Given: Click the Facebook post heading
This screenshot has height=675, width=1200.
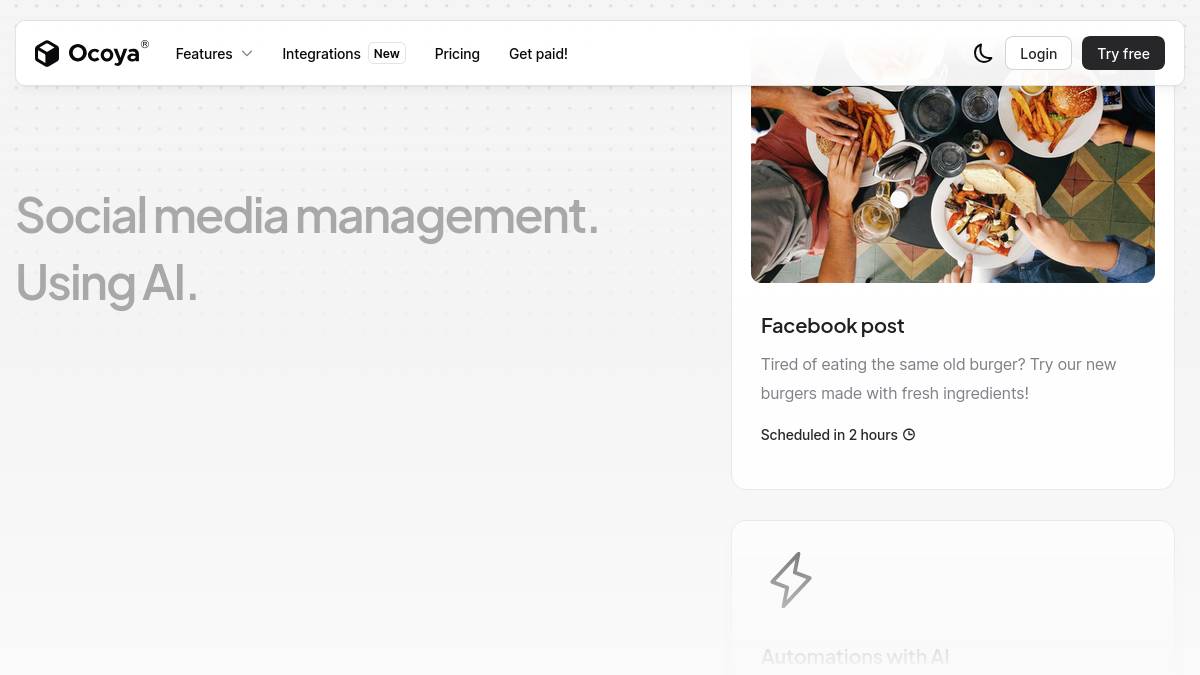Looking at the screenshot, I should coord(832,326).
